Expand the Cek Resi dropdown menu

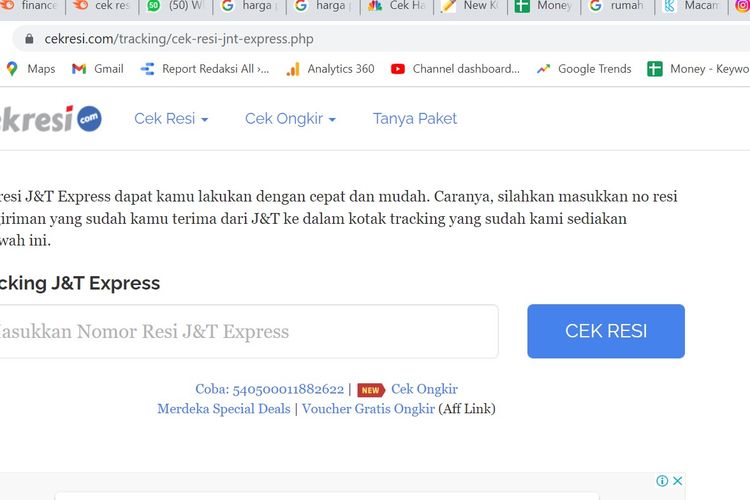tap(171, 118)
